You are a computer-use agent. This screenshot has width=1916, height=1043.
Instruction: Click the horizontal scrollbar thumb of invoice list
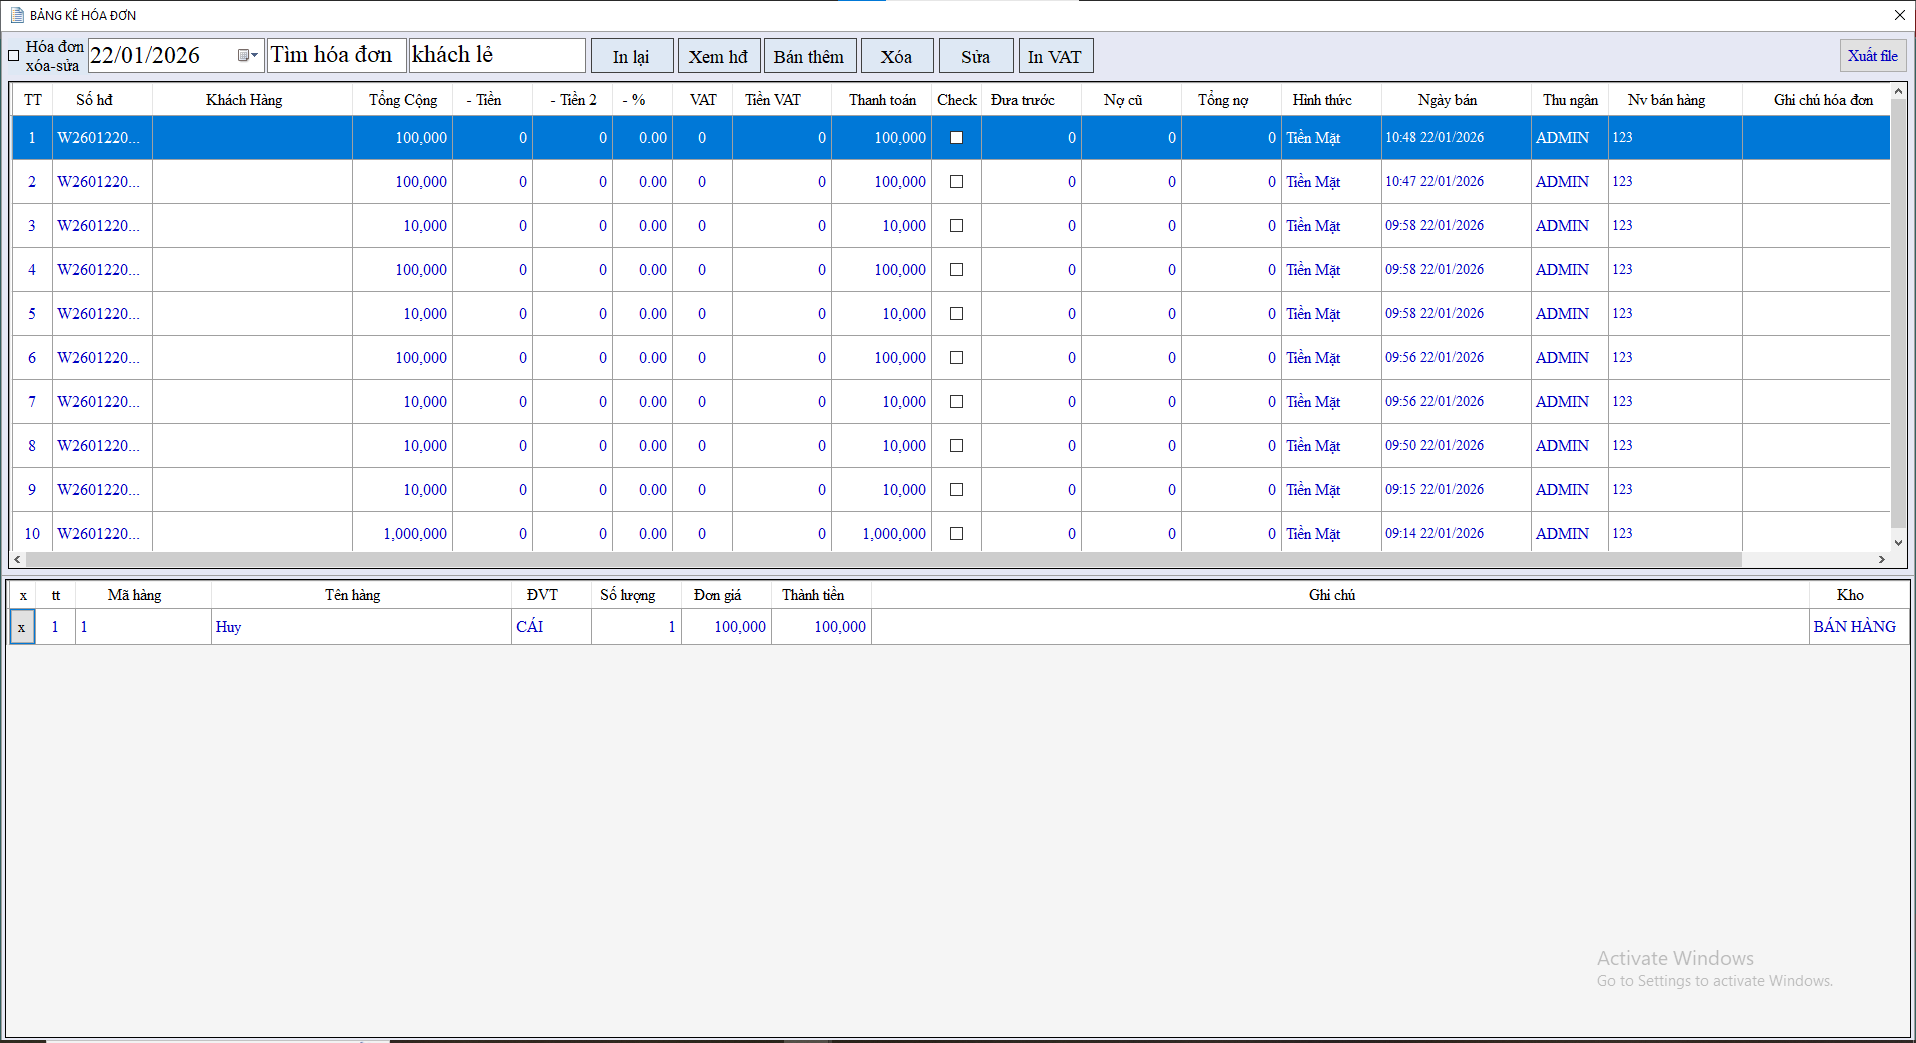point(883,560)
